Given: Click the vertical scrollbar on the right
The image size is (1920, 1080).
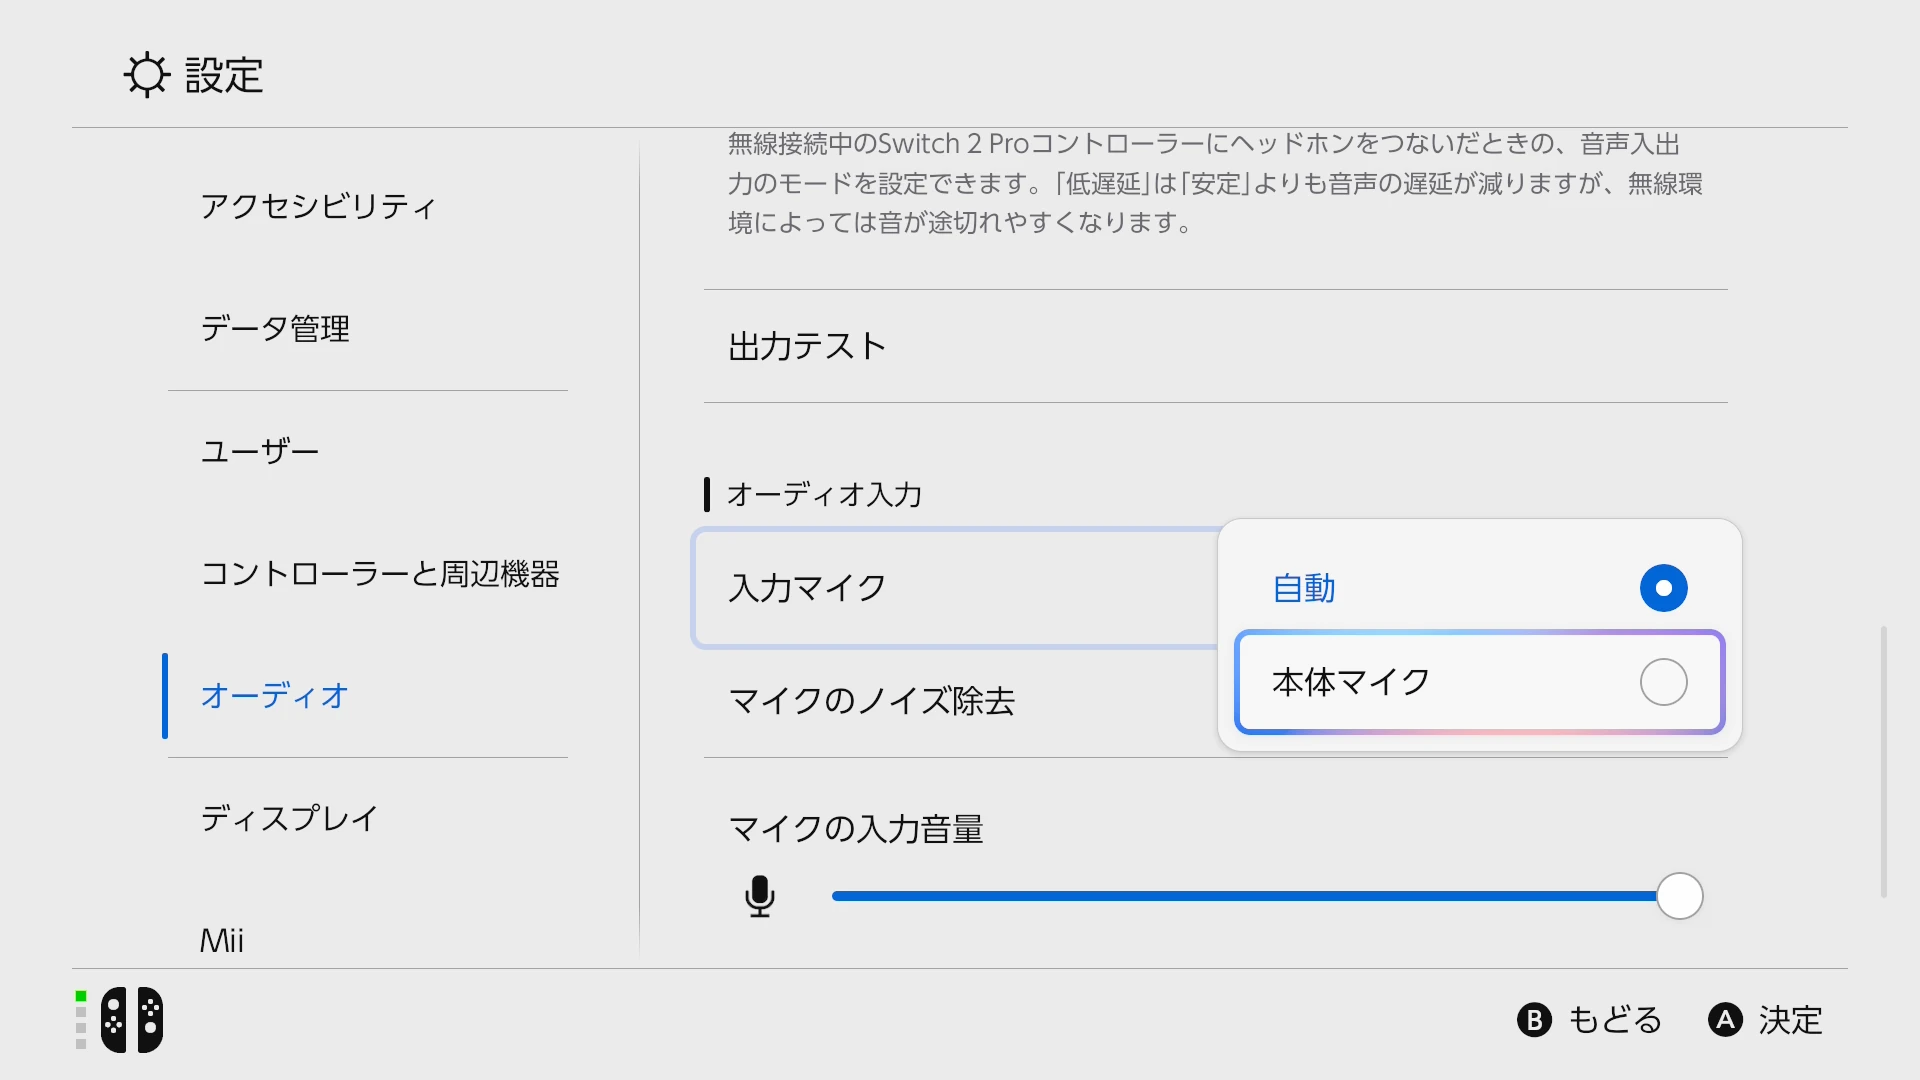Looking at the screenshot, I should pos(1884,762).
